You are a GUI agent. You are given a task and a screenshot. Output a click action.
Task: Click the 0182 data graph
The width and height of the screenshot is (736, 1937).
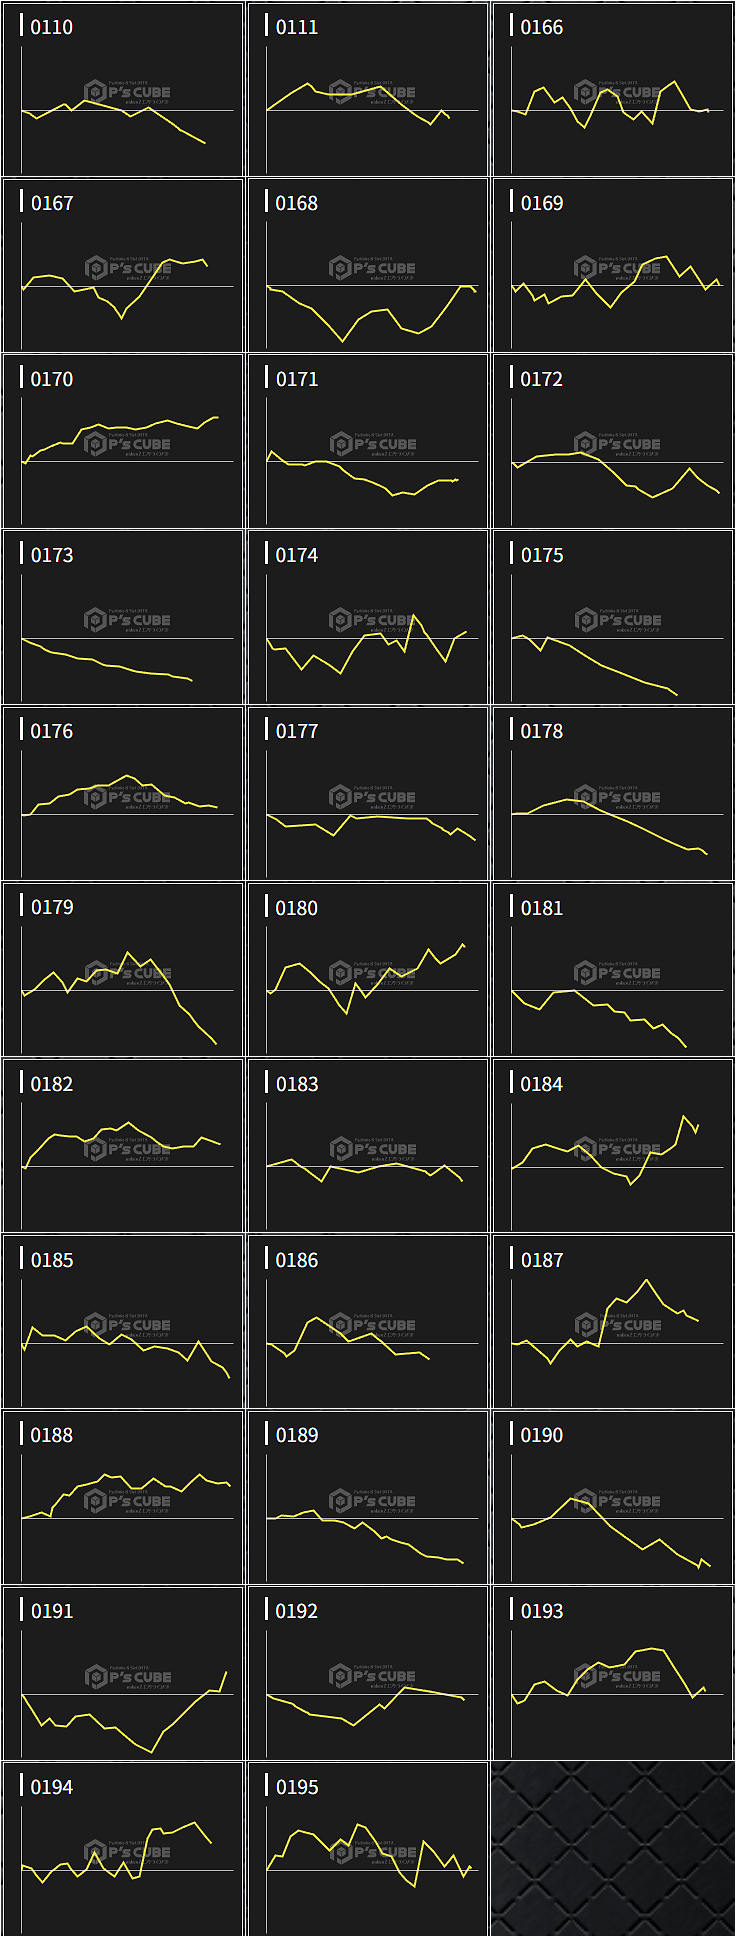[123, 1146]
